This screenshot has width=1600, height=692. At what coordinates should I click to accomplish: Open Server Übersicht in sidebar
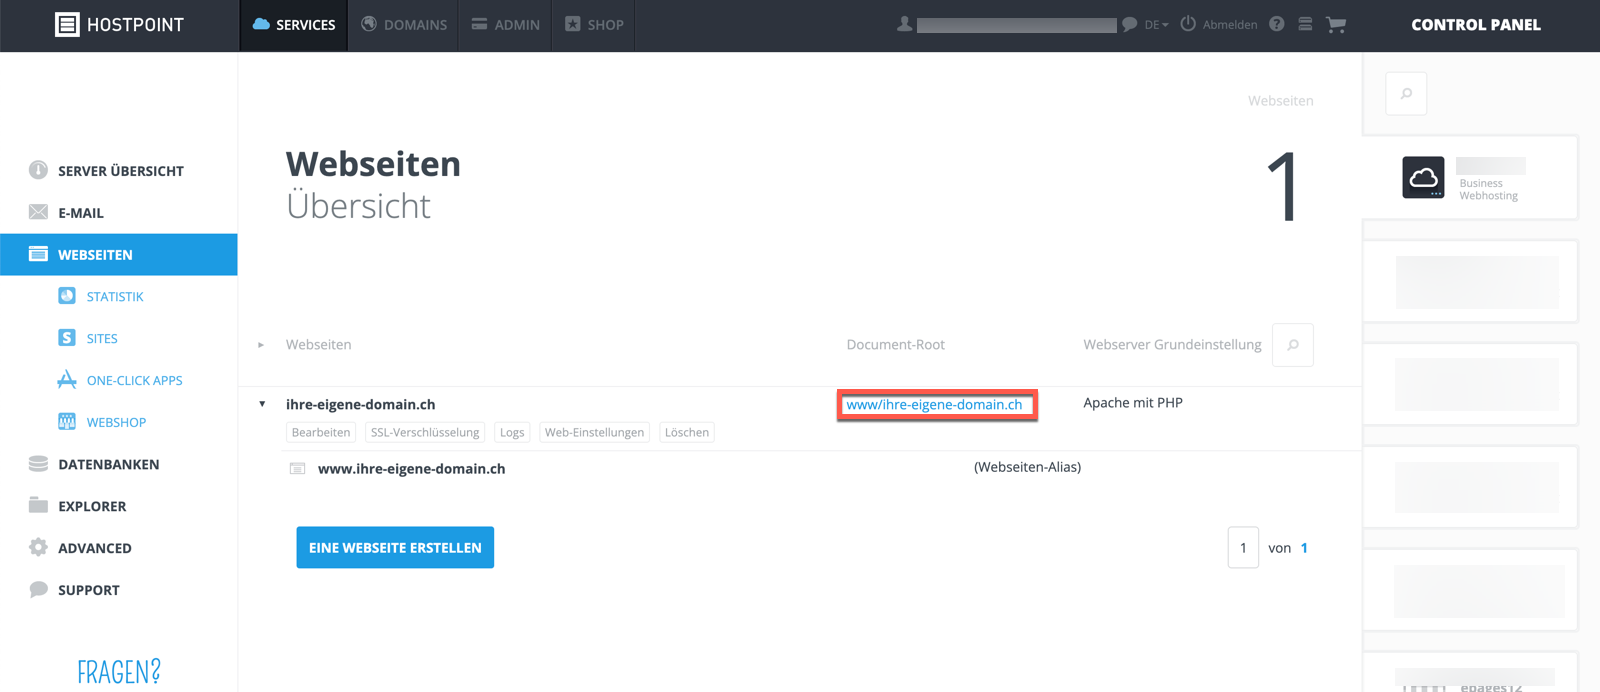coord(119,171)
